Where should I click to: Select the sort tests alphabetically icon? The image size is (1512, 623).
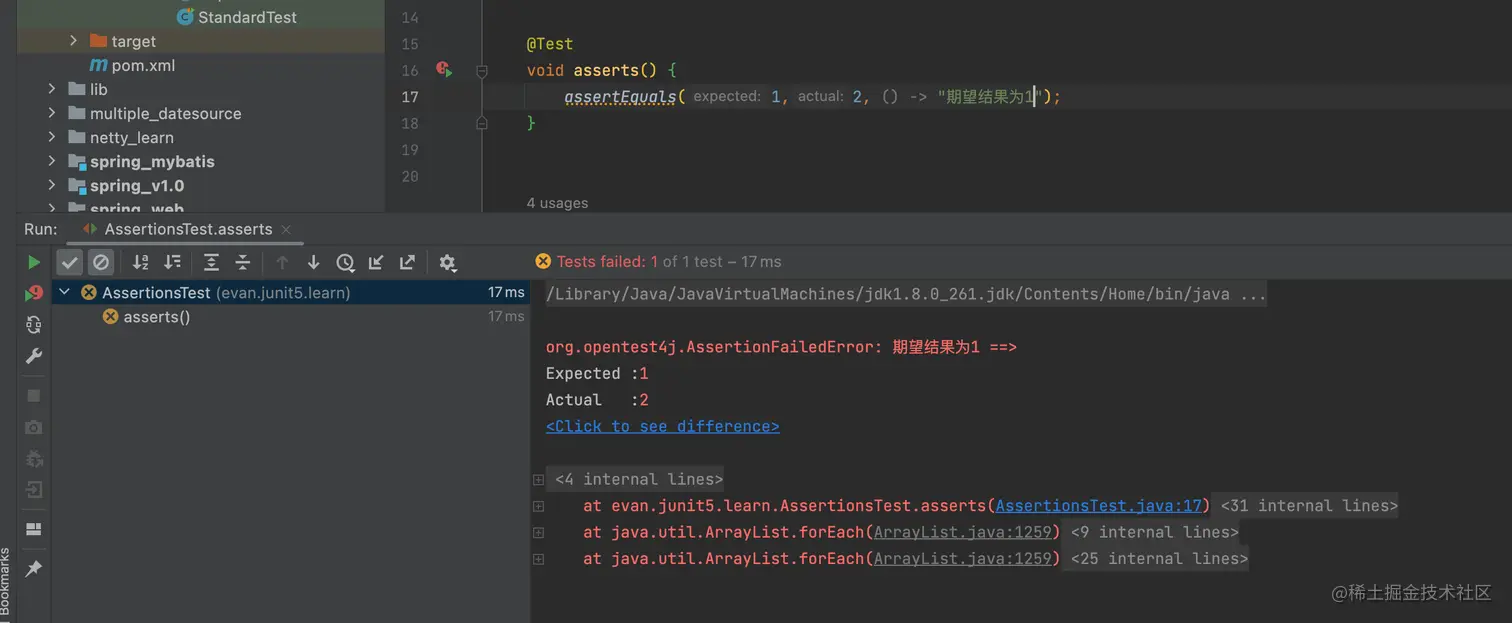click(x=140, y=262)
